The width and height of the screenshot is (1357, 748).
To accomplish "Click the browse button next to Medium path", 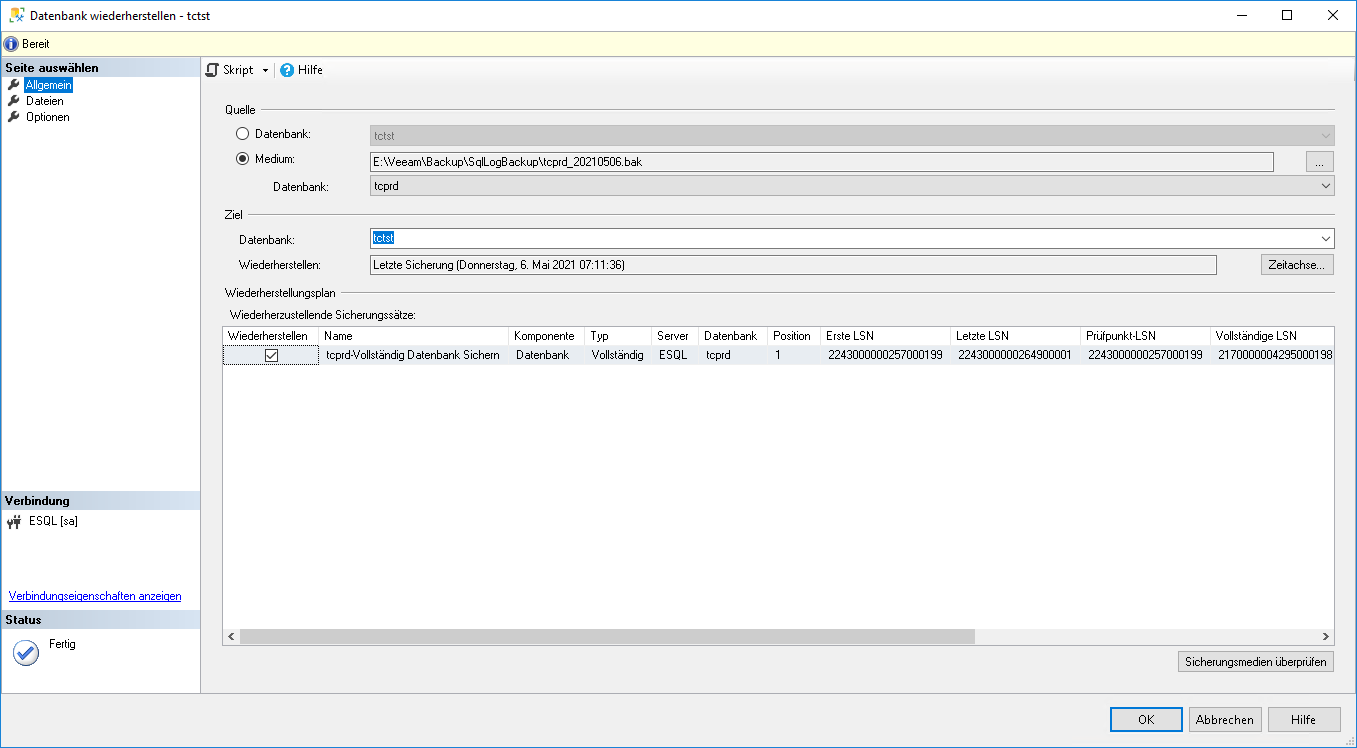I will click(1319, 162).
